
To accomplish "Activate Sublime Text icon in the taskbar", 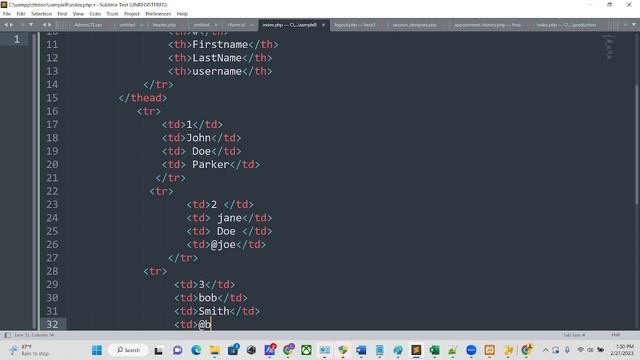I will [x=416, y=350].
